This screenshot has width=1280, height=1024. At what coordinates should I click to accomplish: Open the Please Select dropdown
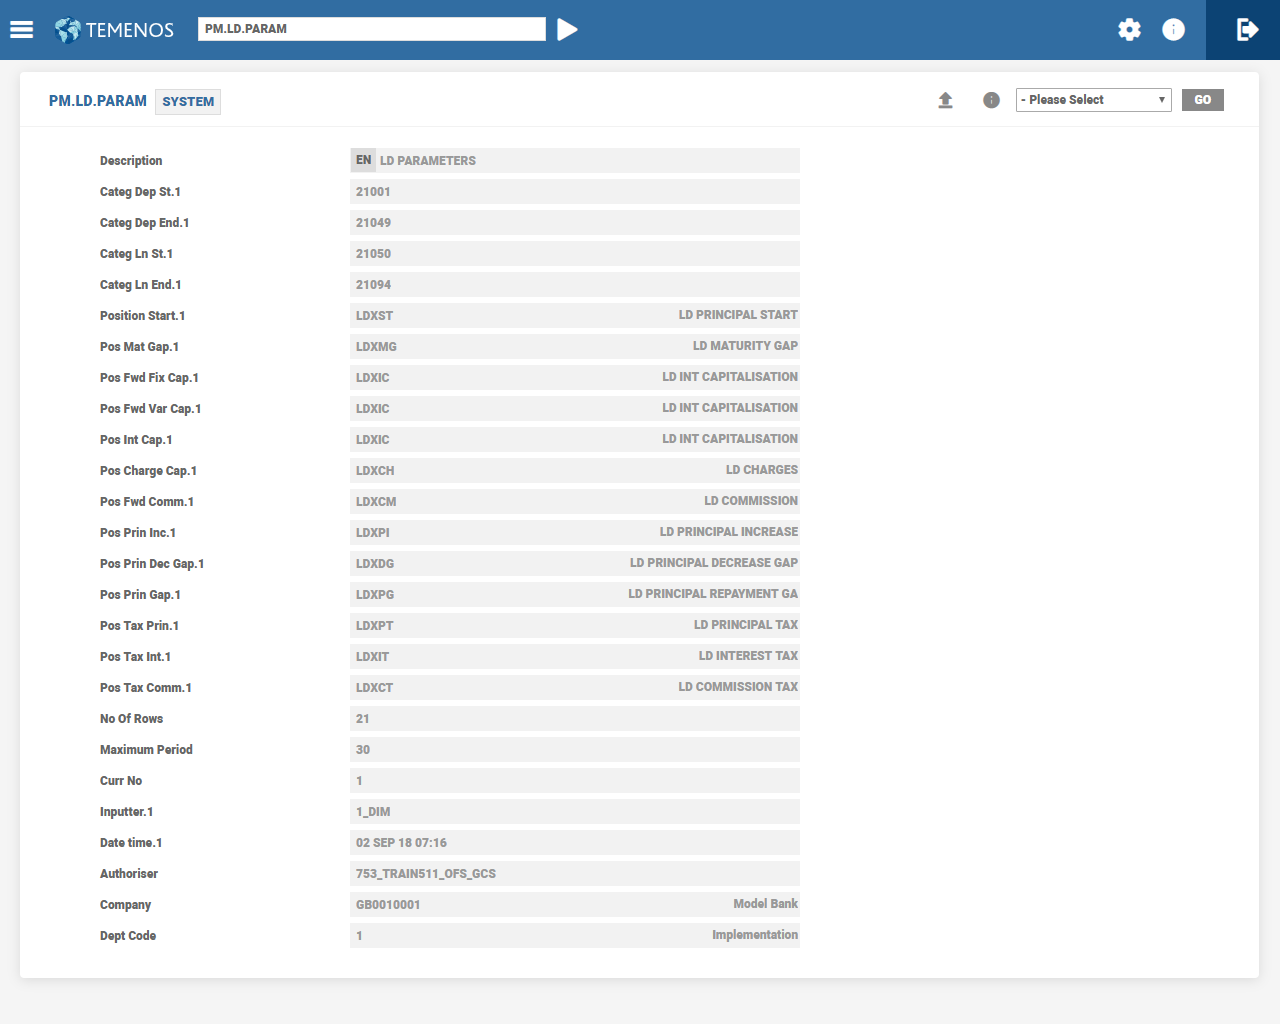1093,100
